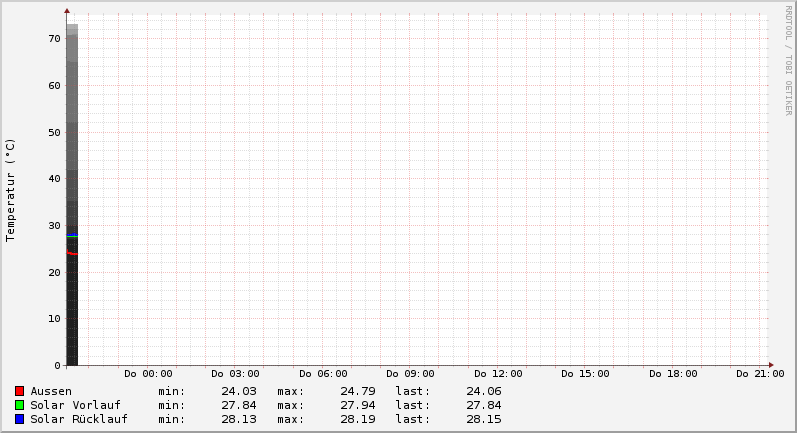Click the blue Solar Rücklauf legend swatch
This screenshot has height=433, width=797.
19,419
